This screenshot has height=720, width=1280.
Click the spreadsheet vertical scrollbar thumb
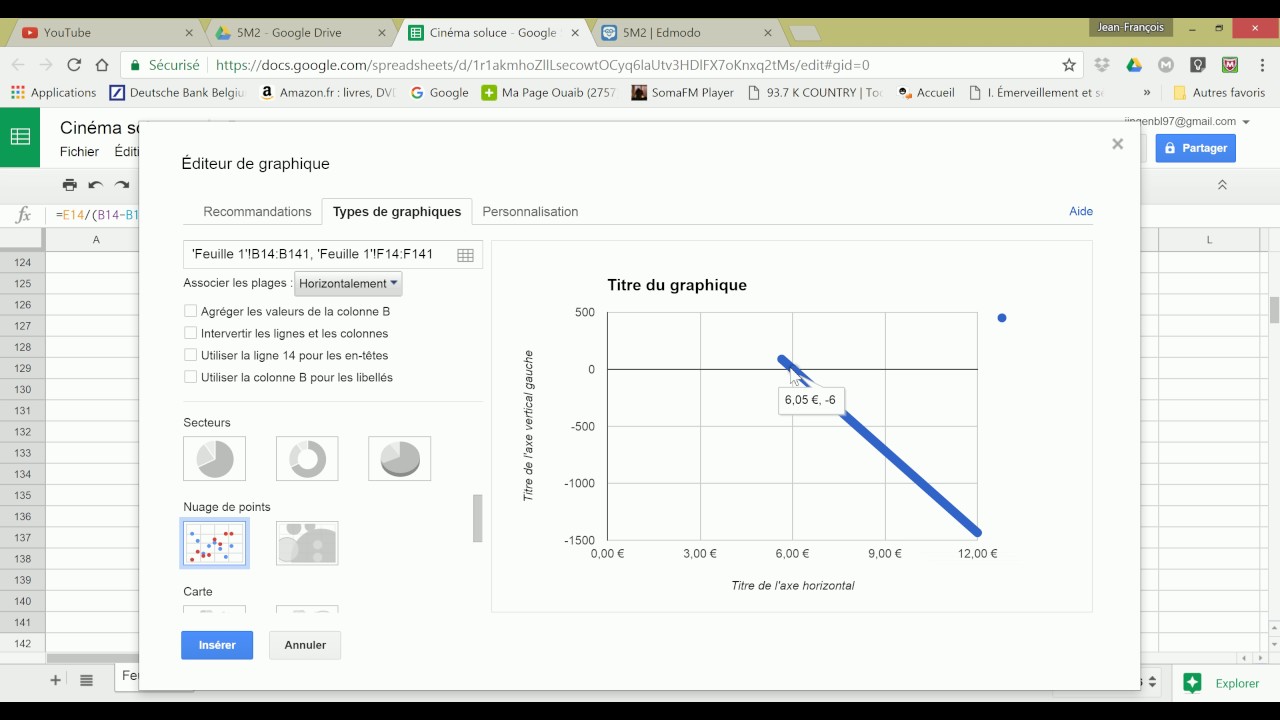tap(1274, 310)
